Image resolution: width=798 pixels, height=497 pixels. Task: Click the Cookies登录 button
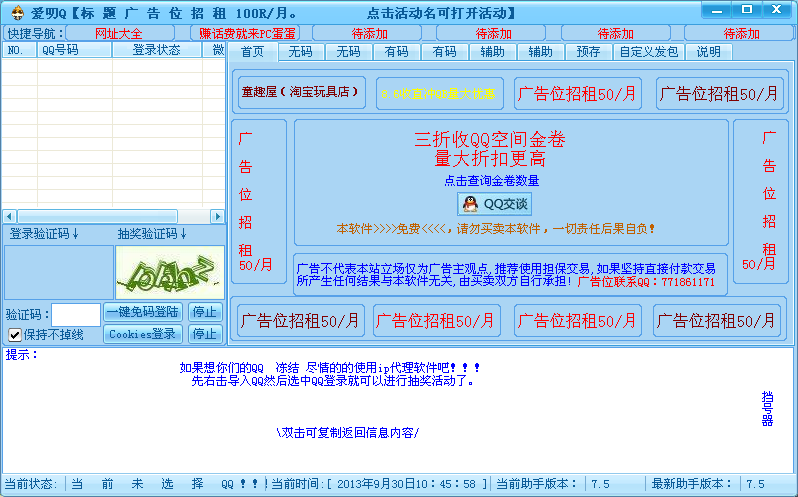pyautogui.click(x=143, y=334)
